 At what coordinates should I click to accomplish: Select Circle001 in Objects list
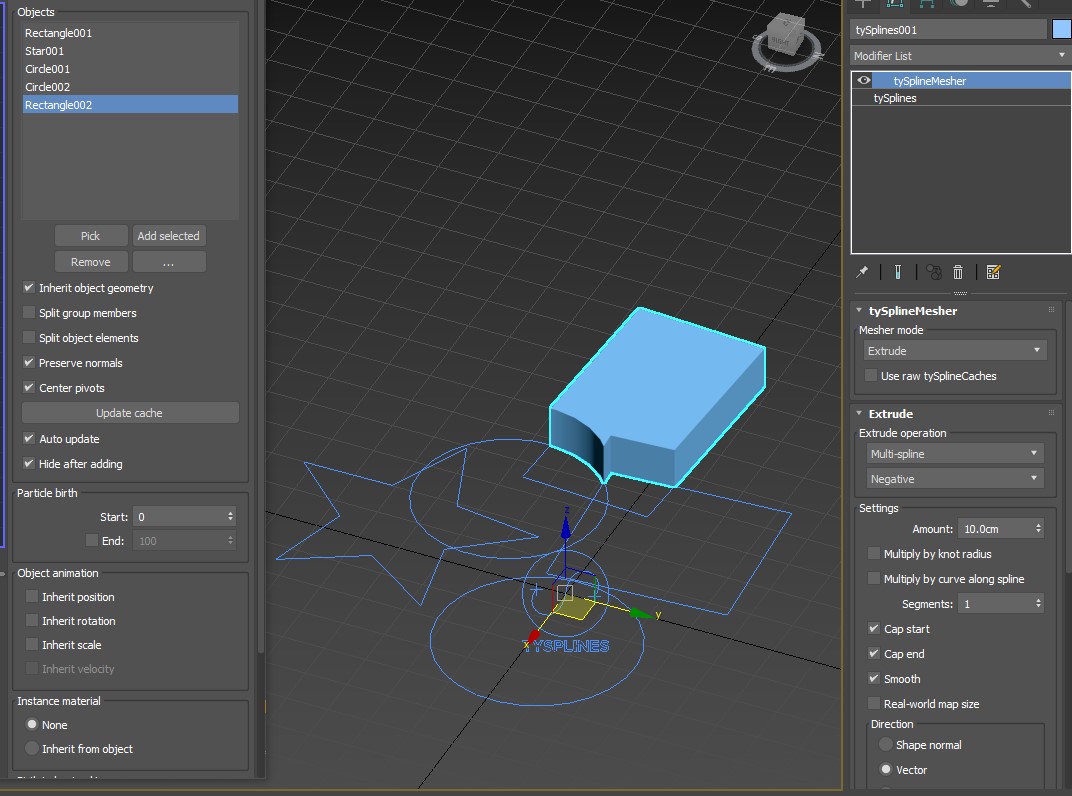coord(130,68)
